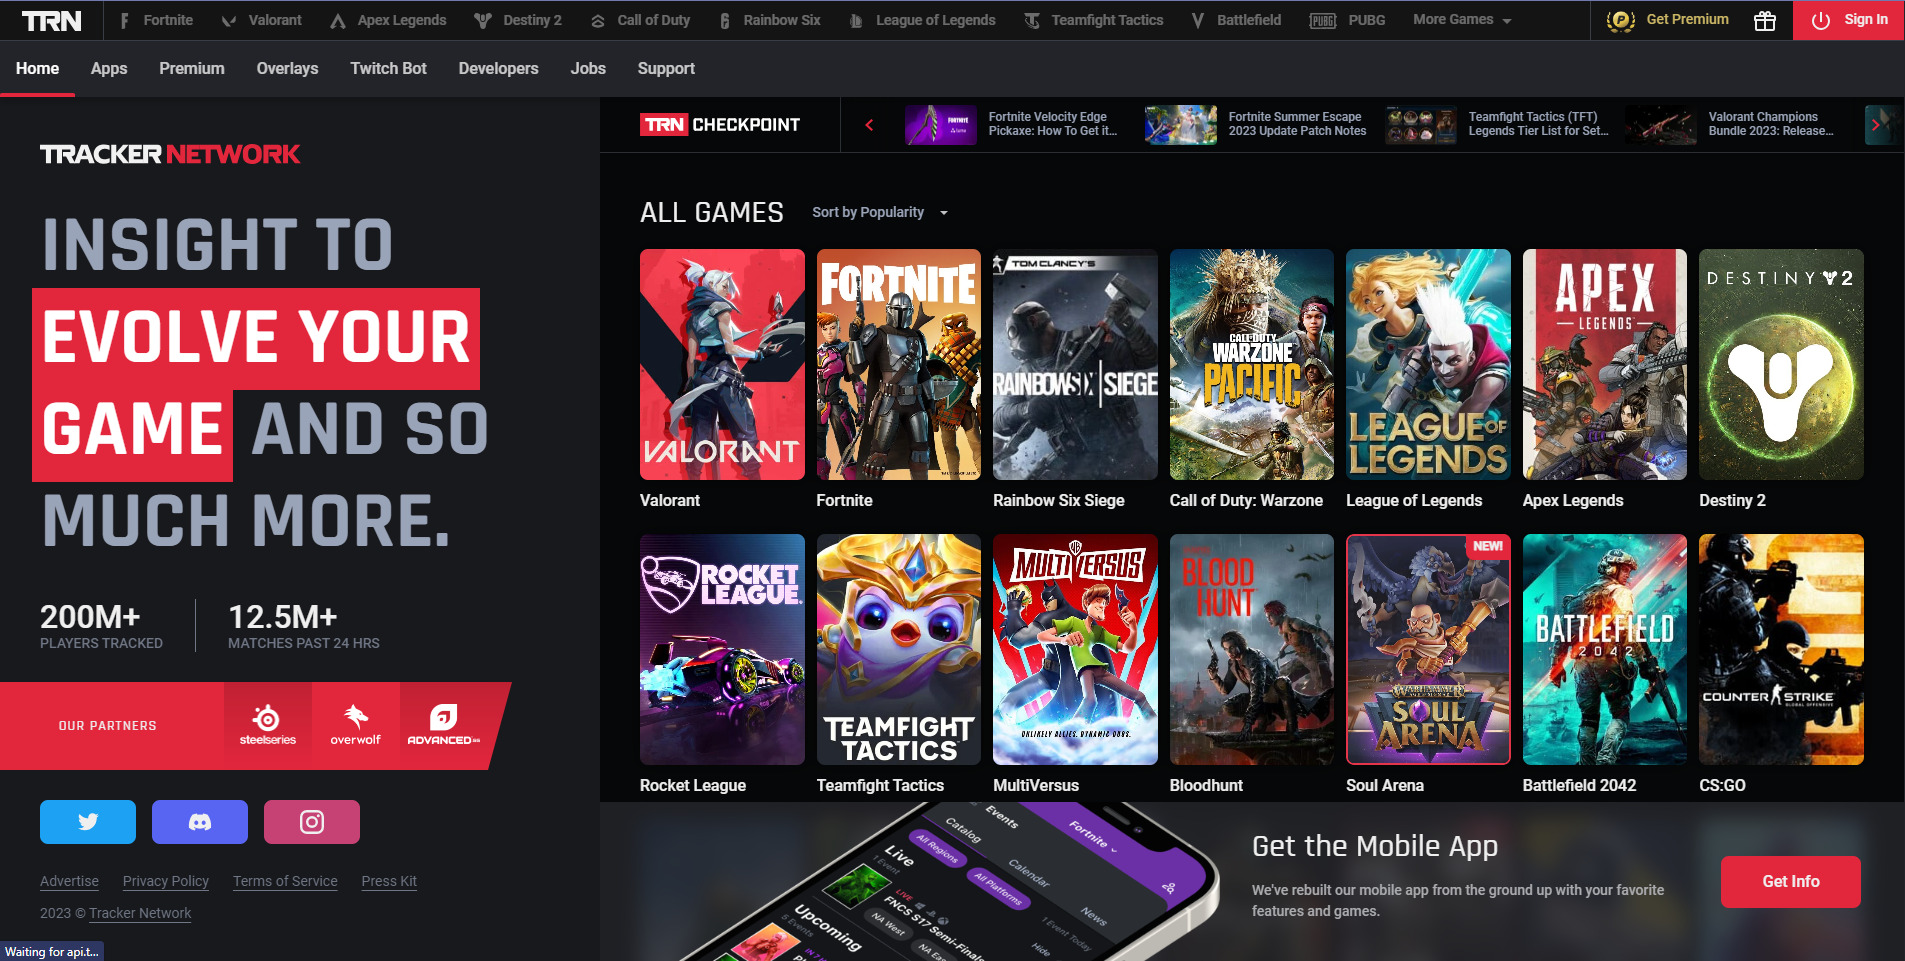The width and height of the screenshot is (1905, 961).
Task: Click the TRN Checkpoint logo
Action: click(x=720, y=125)
